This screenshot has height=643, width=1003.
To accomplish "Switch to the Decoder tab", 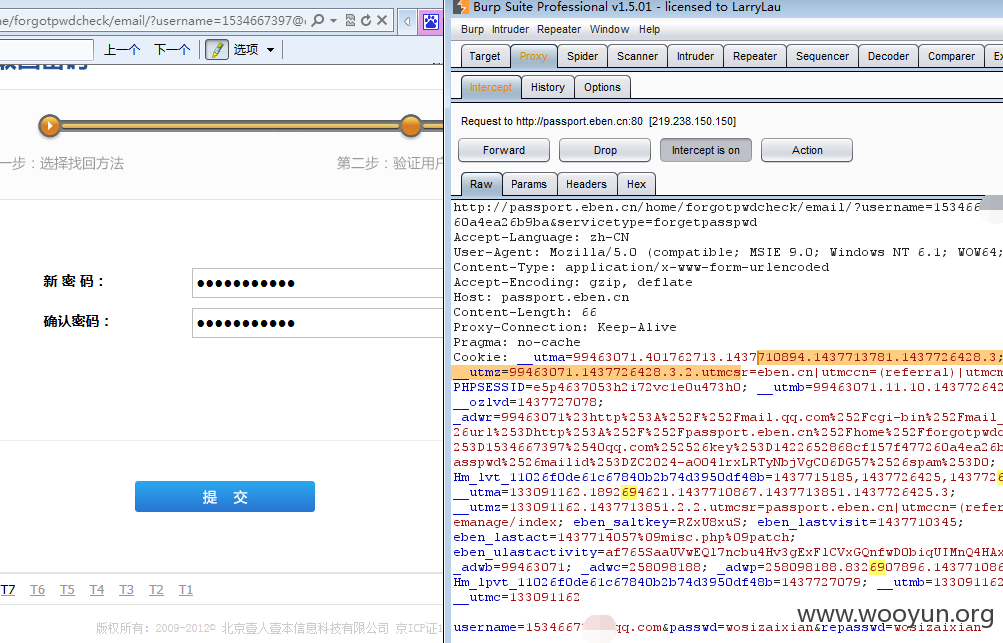I will point(888,56).
